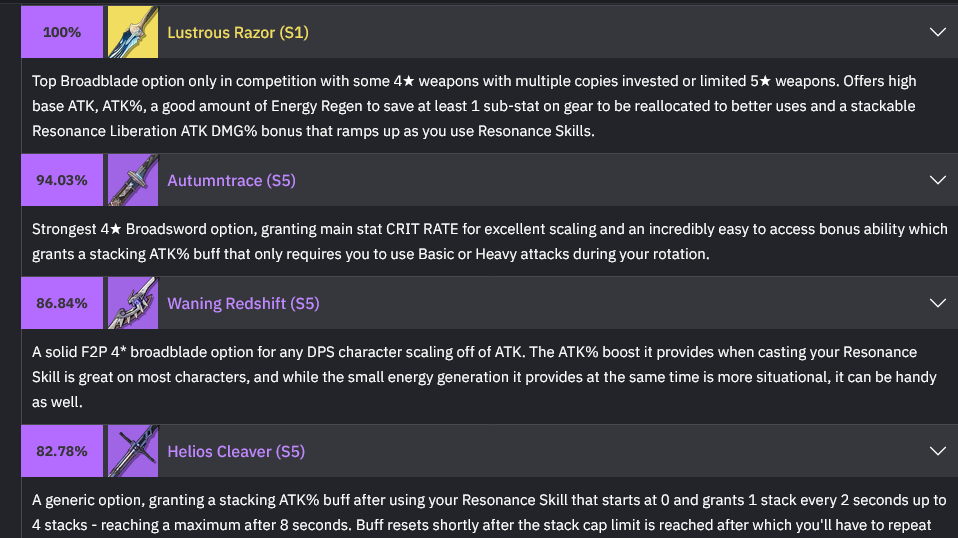Expand the Waning Redshift (S5) chevron

point(937,303)
